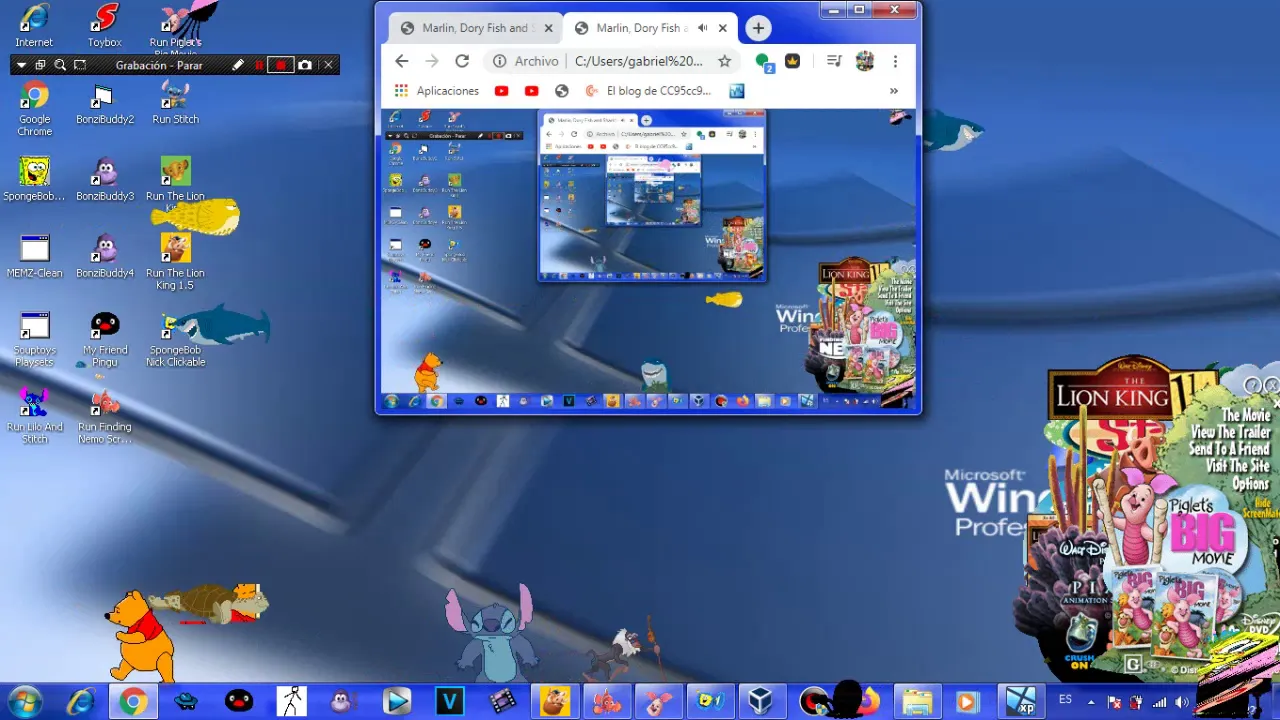1280x720 pixels.
Task: Open a new Chrome tab
Action: [758, 28]
